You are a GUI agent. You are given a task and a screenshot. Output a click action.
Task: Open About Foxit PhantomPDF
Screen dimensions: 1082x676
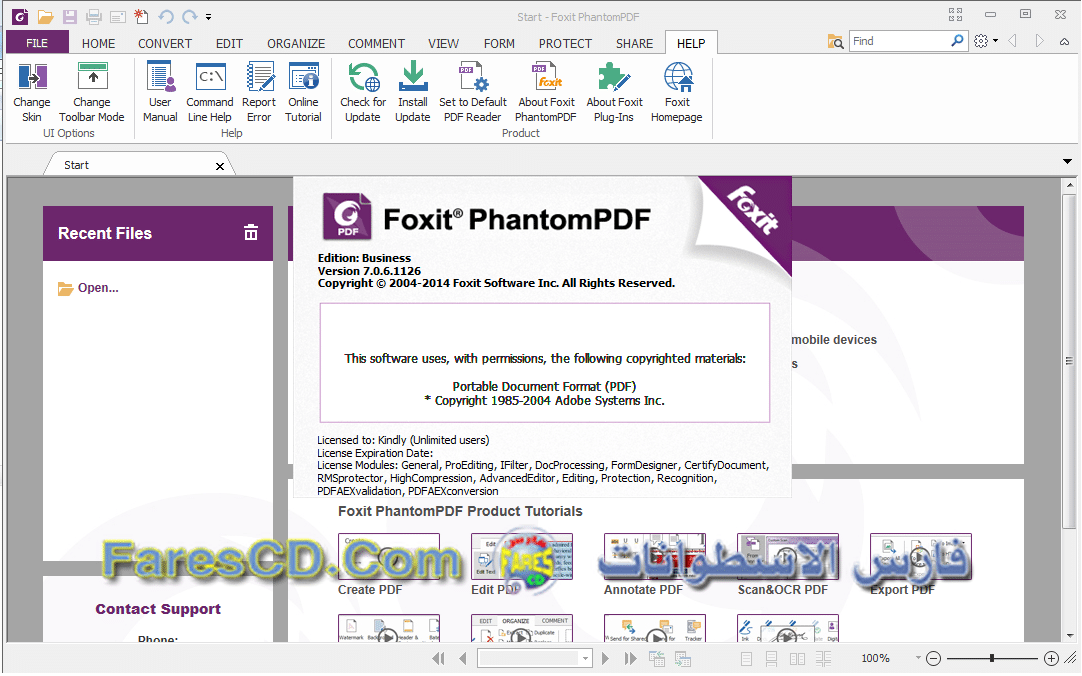547,92
